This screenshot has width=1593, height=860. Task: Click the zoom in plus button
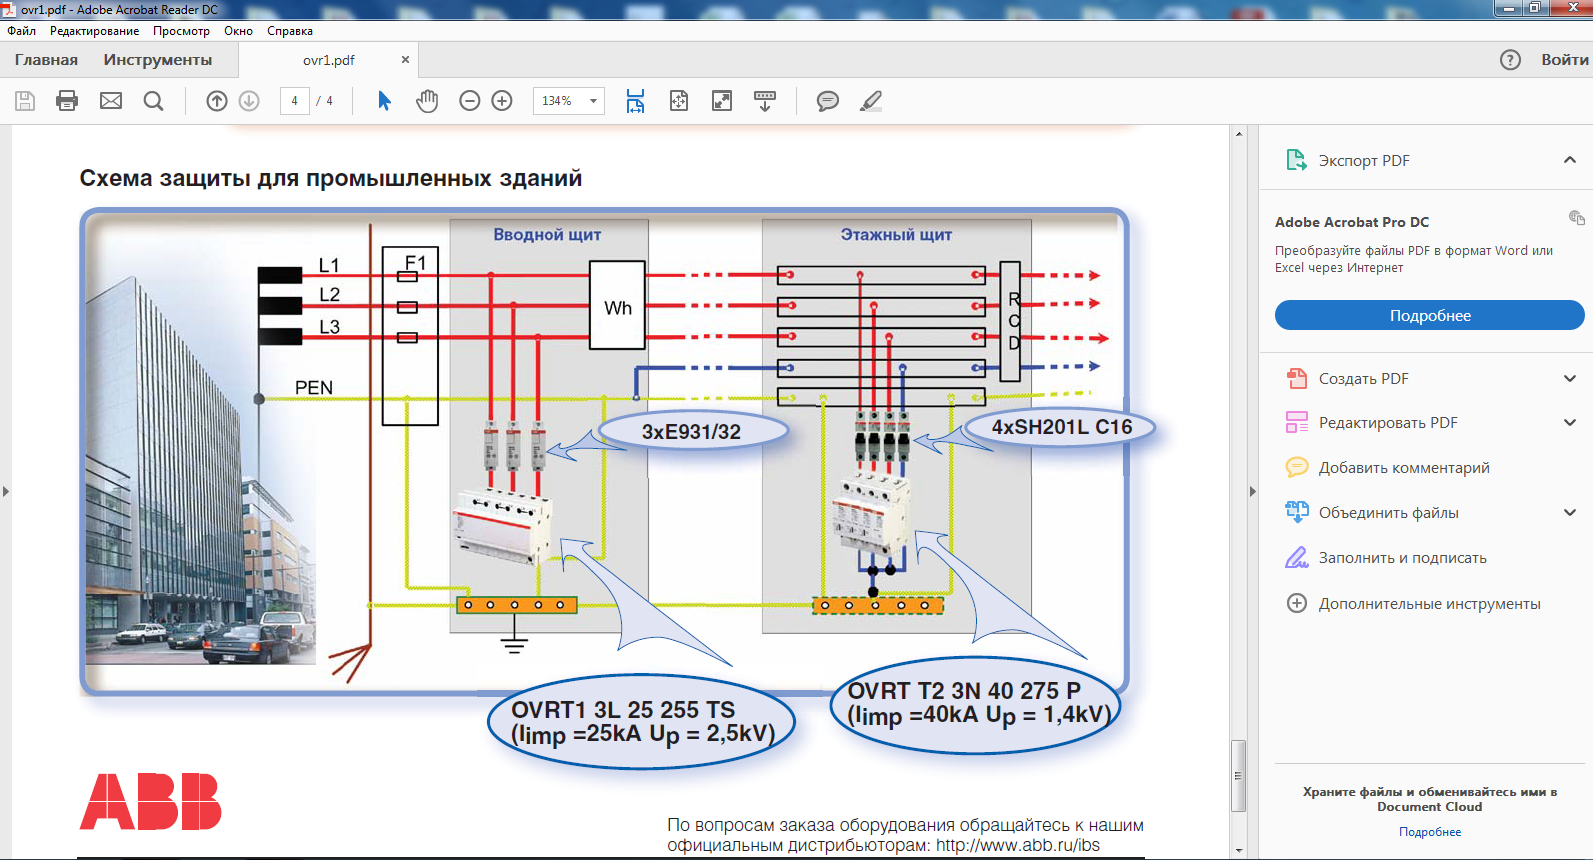[502, 101]
